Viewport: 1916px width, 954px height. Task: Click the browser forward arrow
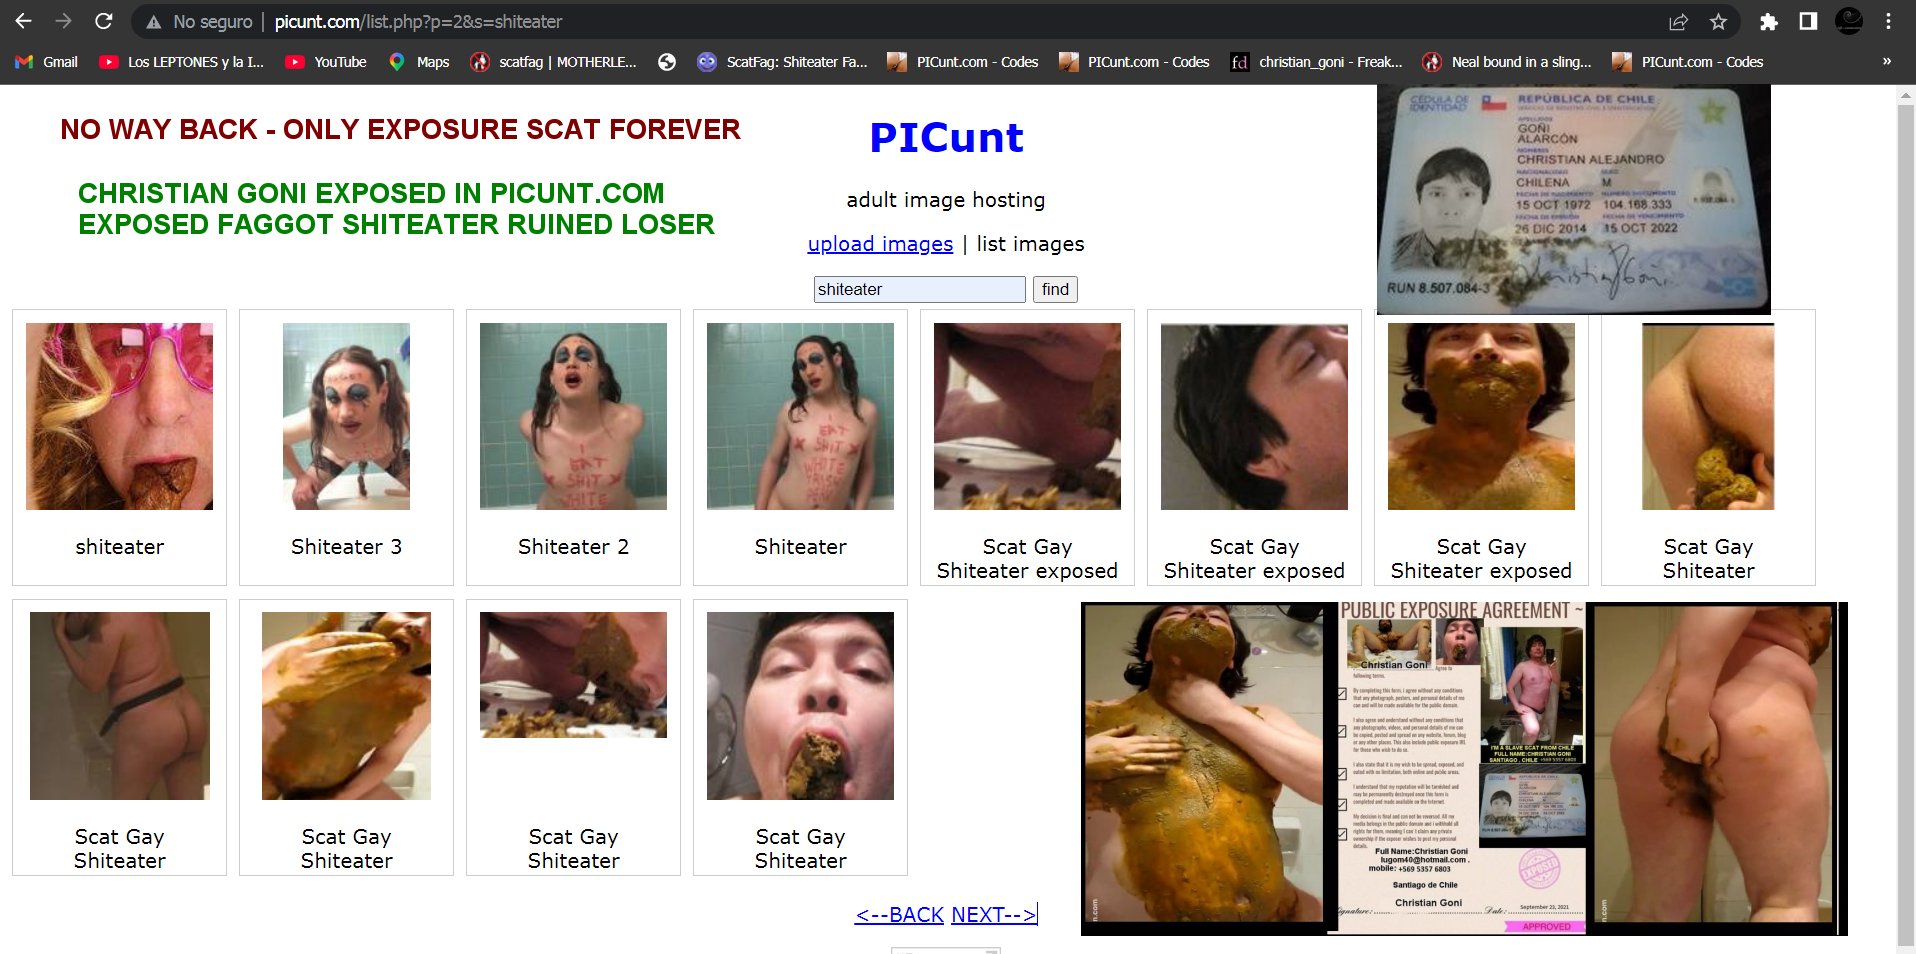(x=63, y=21)
